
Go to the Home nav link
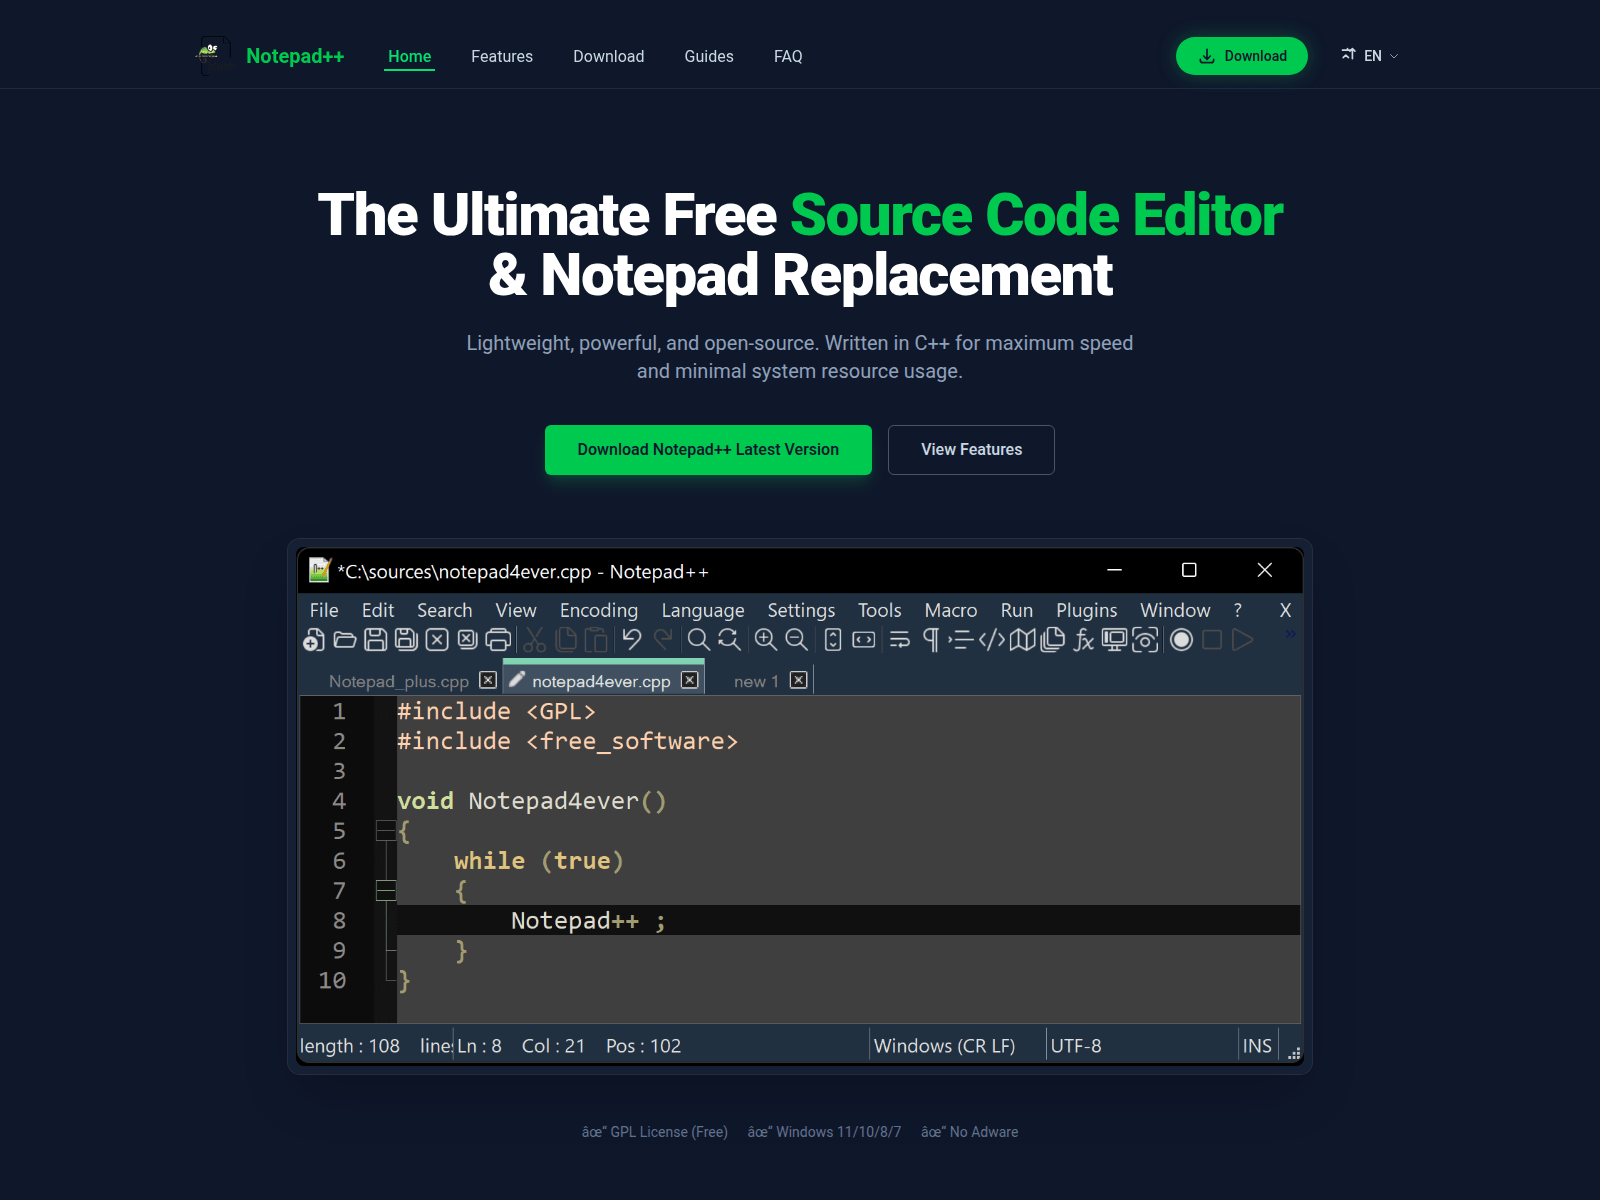tap(410, 56)
